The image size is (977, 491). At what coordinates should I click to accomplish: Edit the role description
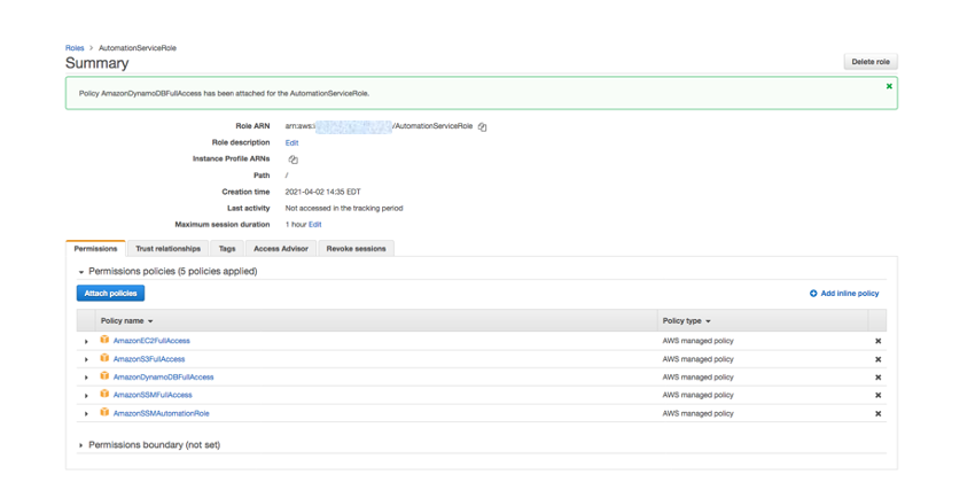[x=292, y=143]
